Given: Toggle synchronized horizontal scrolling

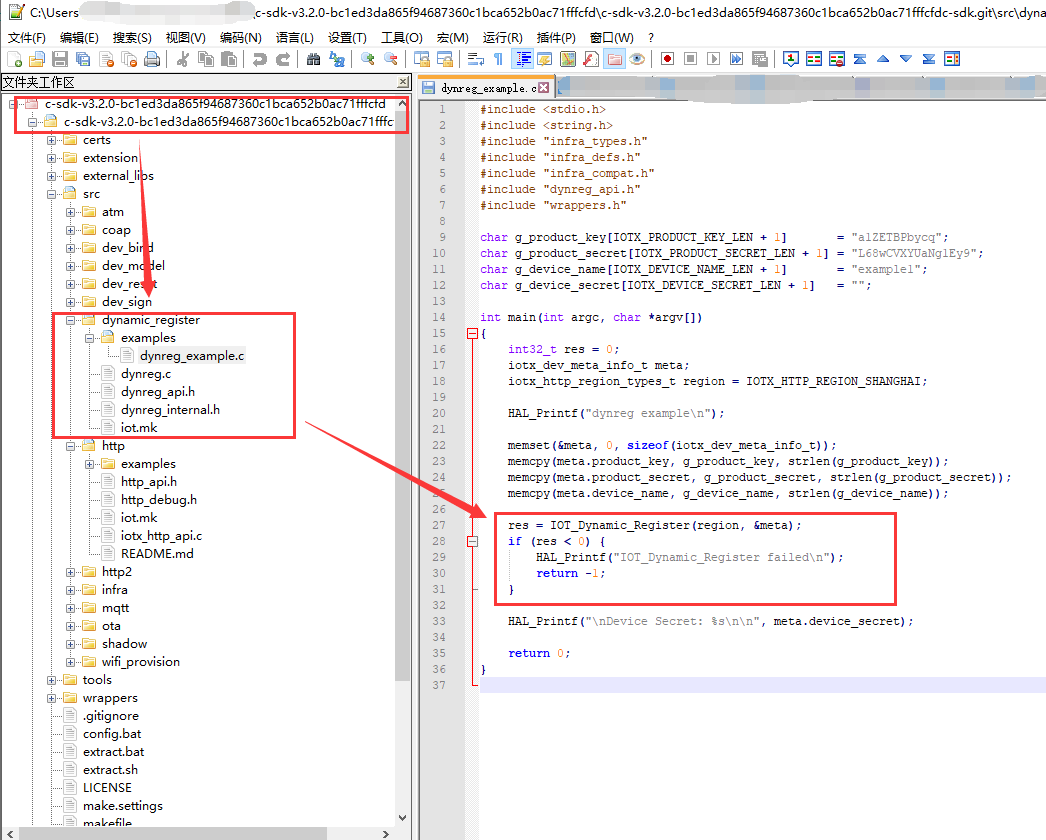Looking at the screenshot, I should [x=445, y=59].
